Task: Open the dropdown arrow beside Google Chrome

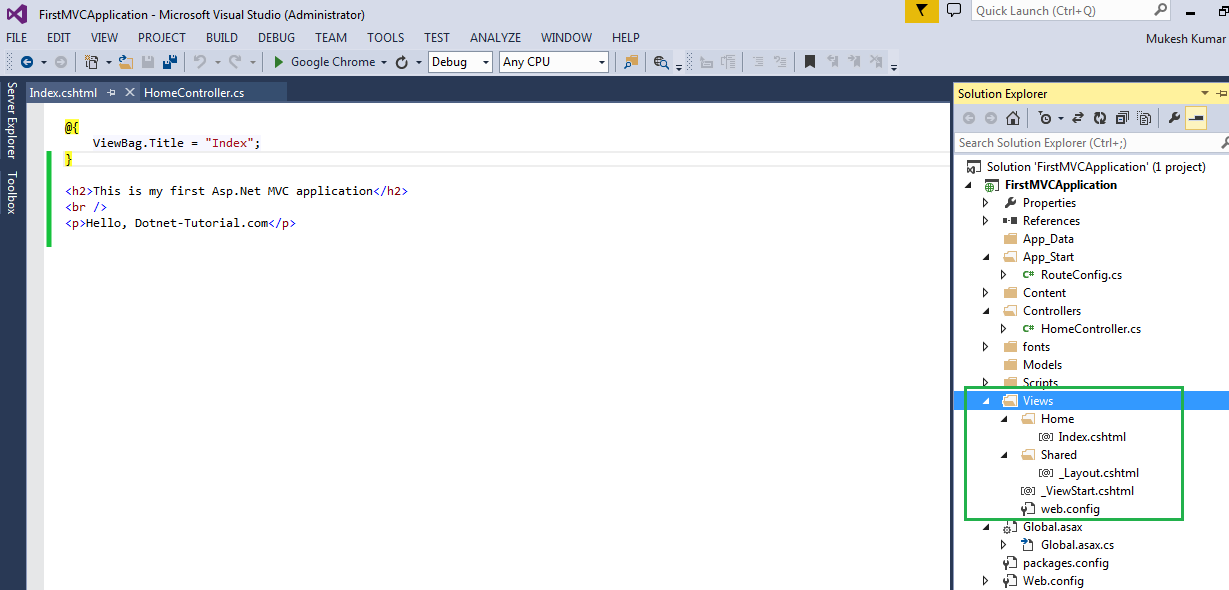Action: pos(384,62)
